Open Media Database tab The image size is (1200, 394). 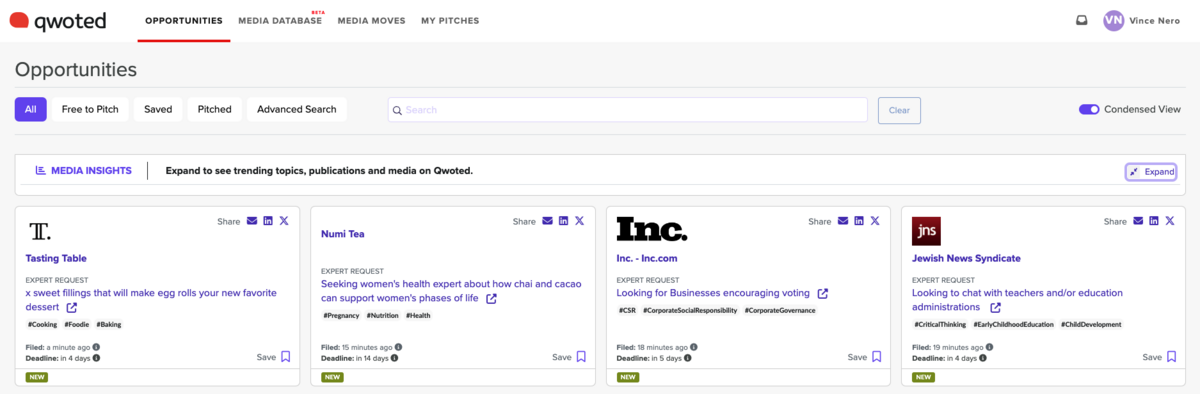click(x=280, y=21)
